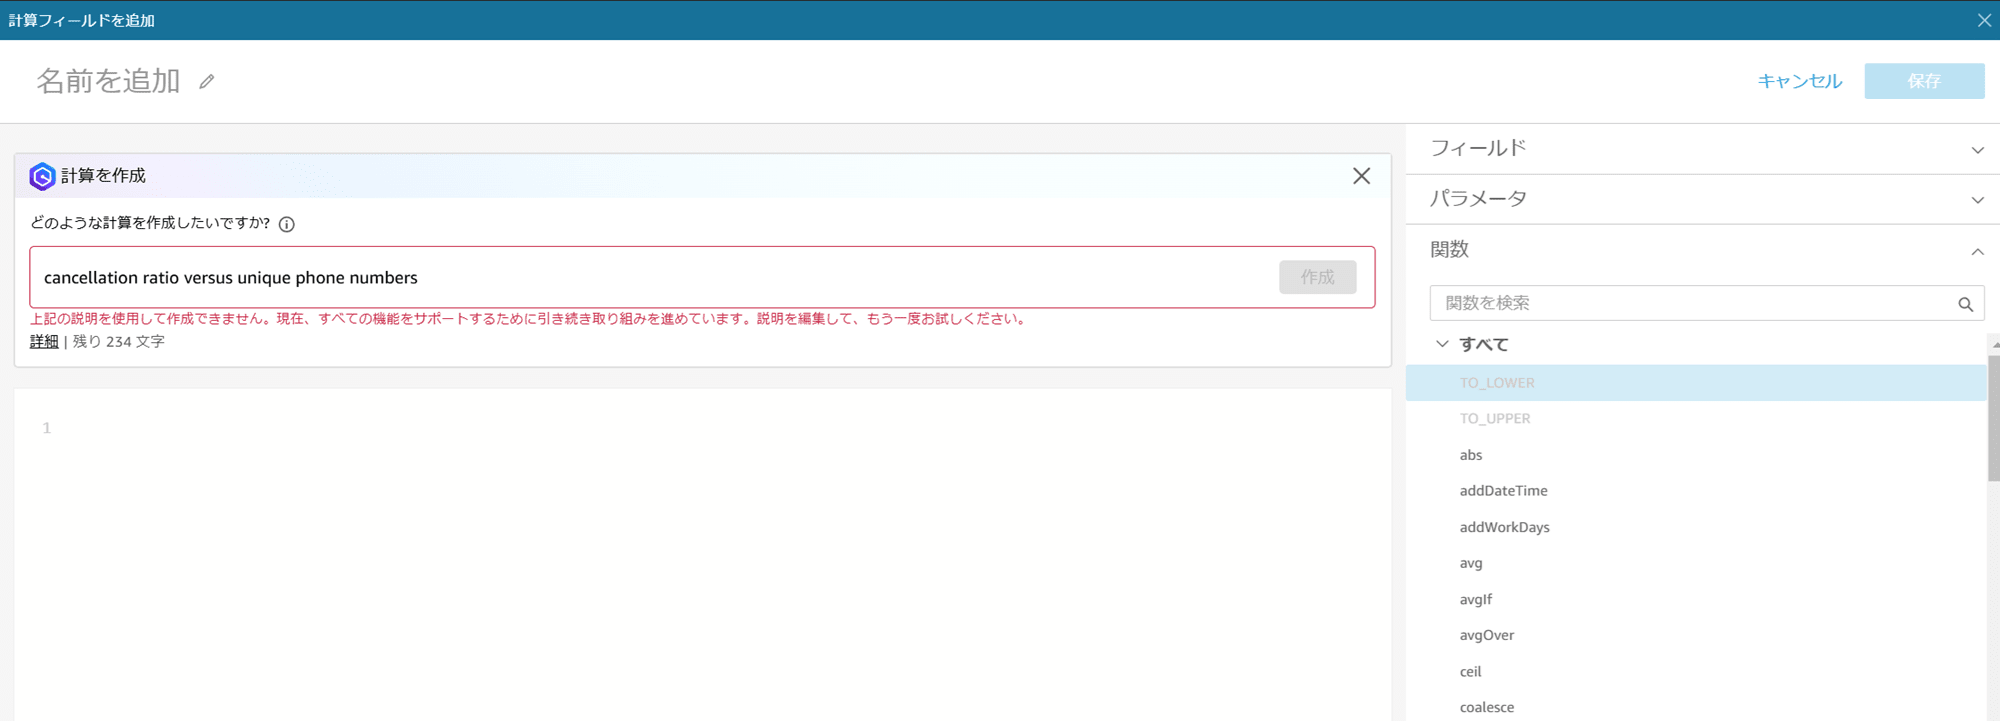Click the info icon beside the question
The image size is (2000, 721).
287,224
